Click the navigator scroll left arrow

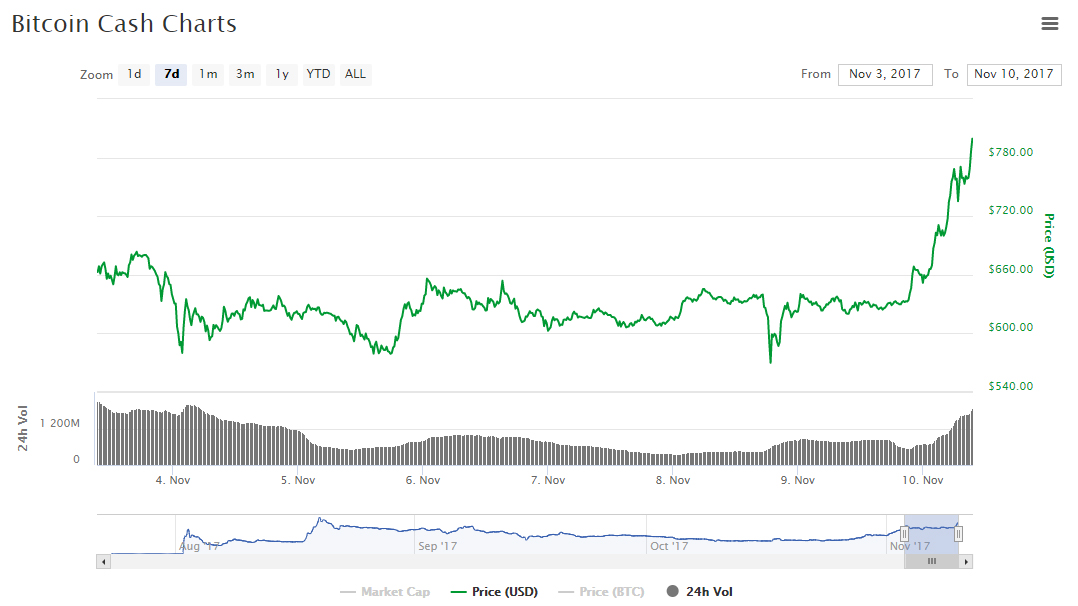pos(103,562)
